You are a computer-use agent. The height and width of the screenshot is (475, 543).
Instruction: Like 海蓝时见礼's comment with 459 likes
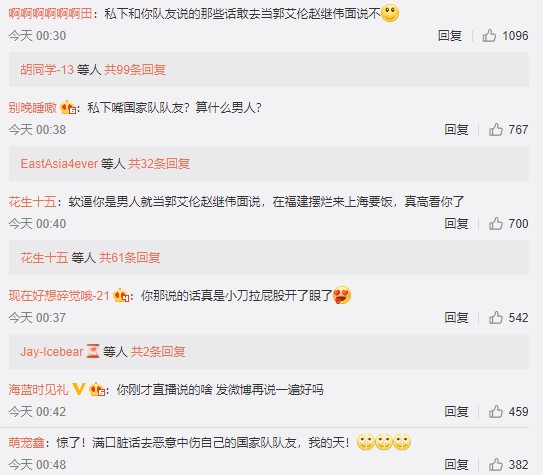coord(496,412)
